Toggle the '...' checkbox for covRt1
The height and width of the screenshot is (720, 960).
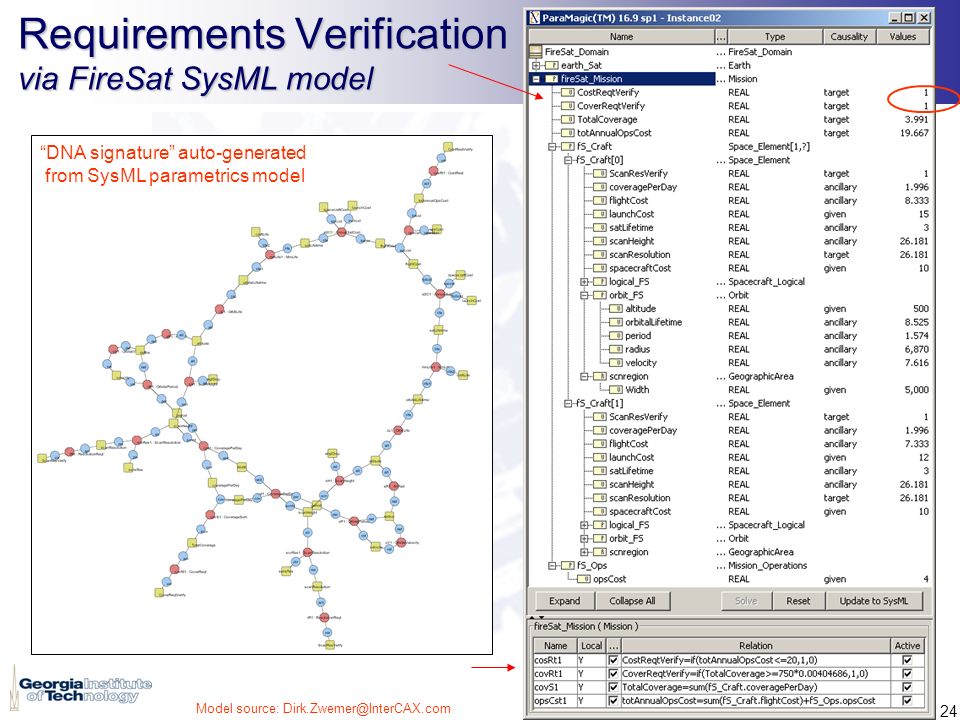coord(613,673)
